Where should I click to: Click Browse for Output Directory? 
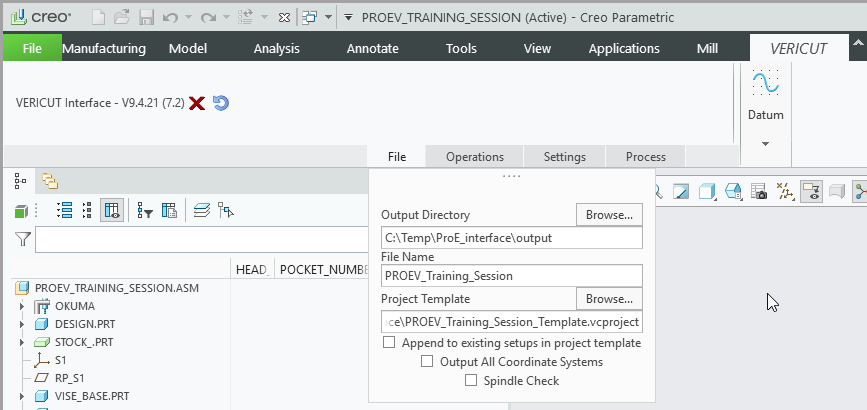click(x=609, y=215)
